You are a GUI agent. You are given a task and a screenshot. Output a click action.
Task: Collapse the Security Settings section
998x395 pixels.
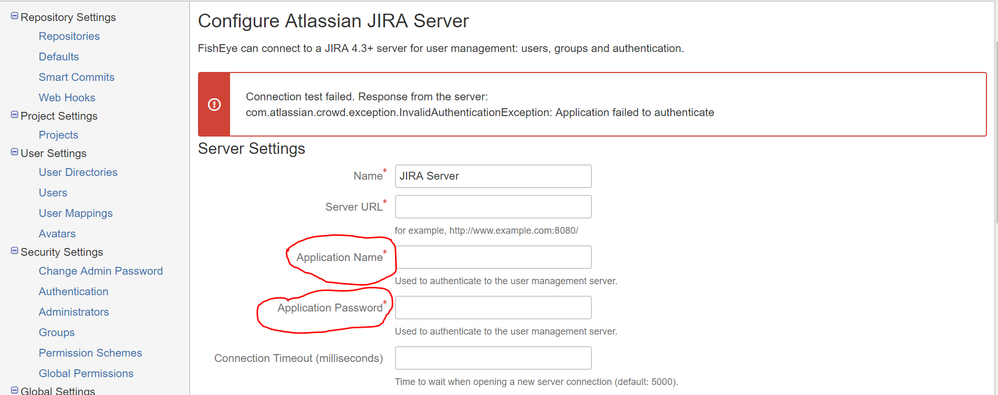(15, 251)
